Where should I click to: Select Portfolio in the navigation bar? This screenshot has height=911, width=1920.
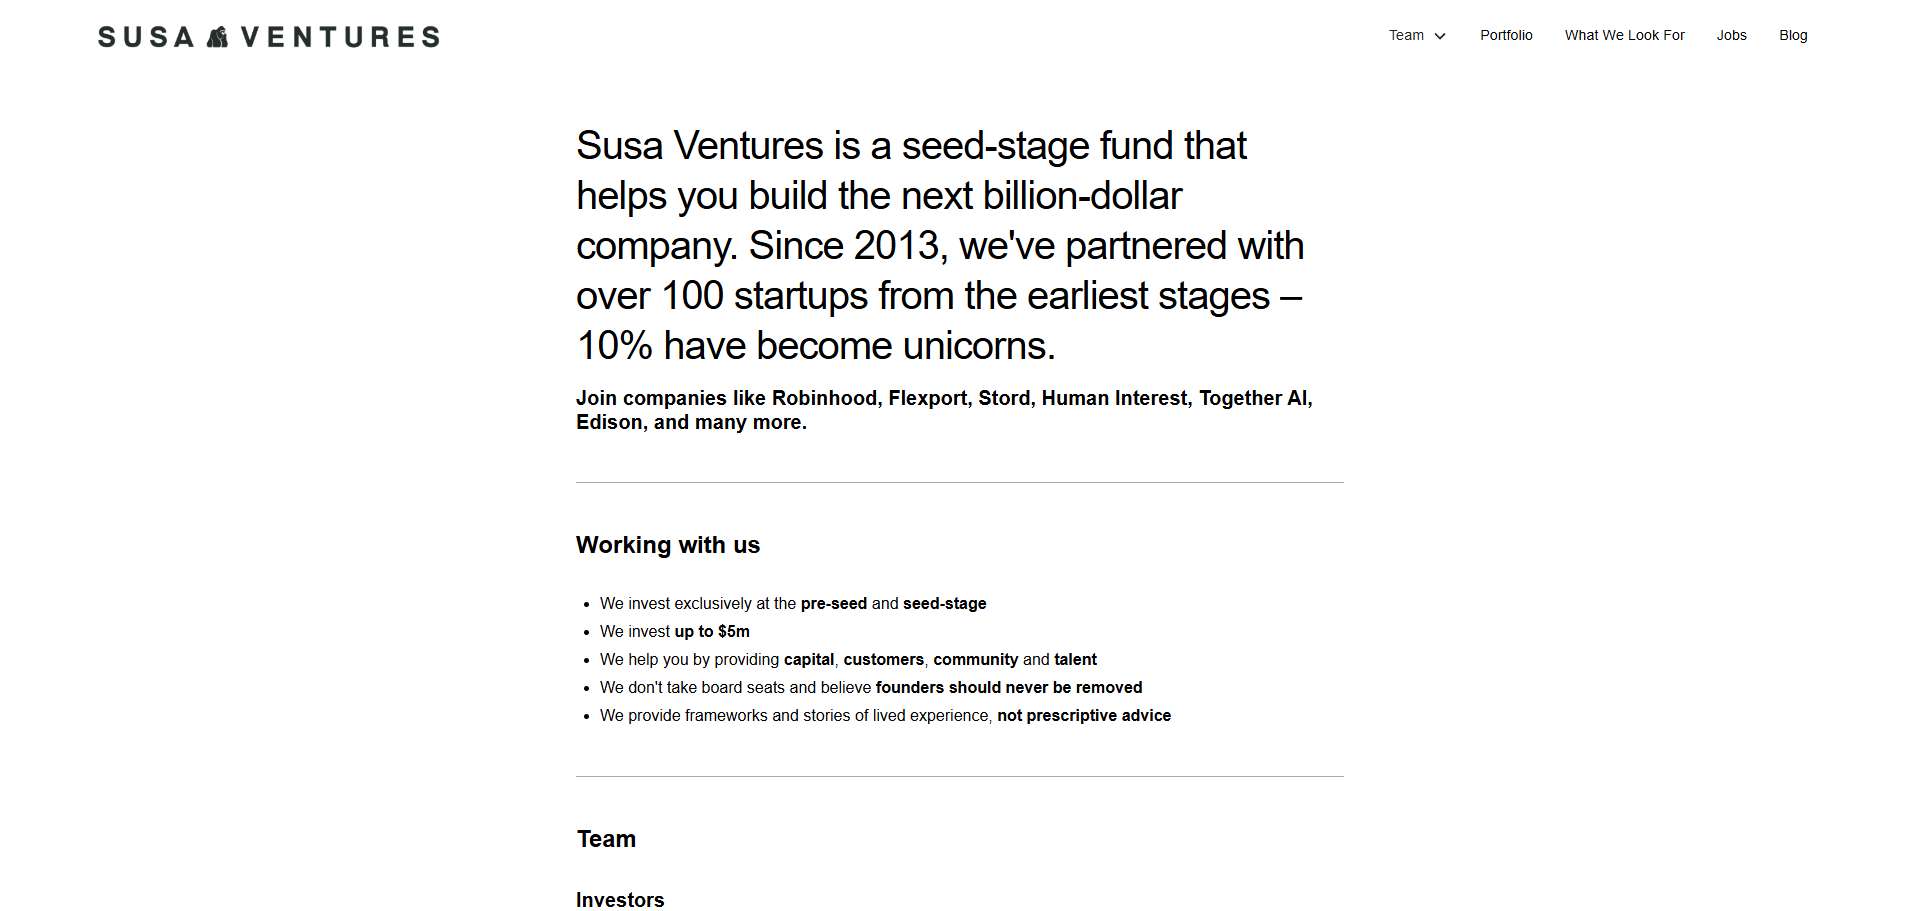coord(1506,35)
